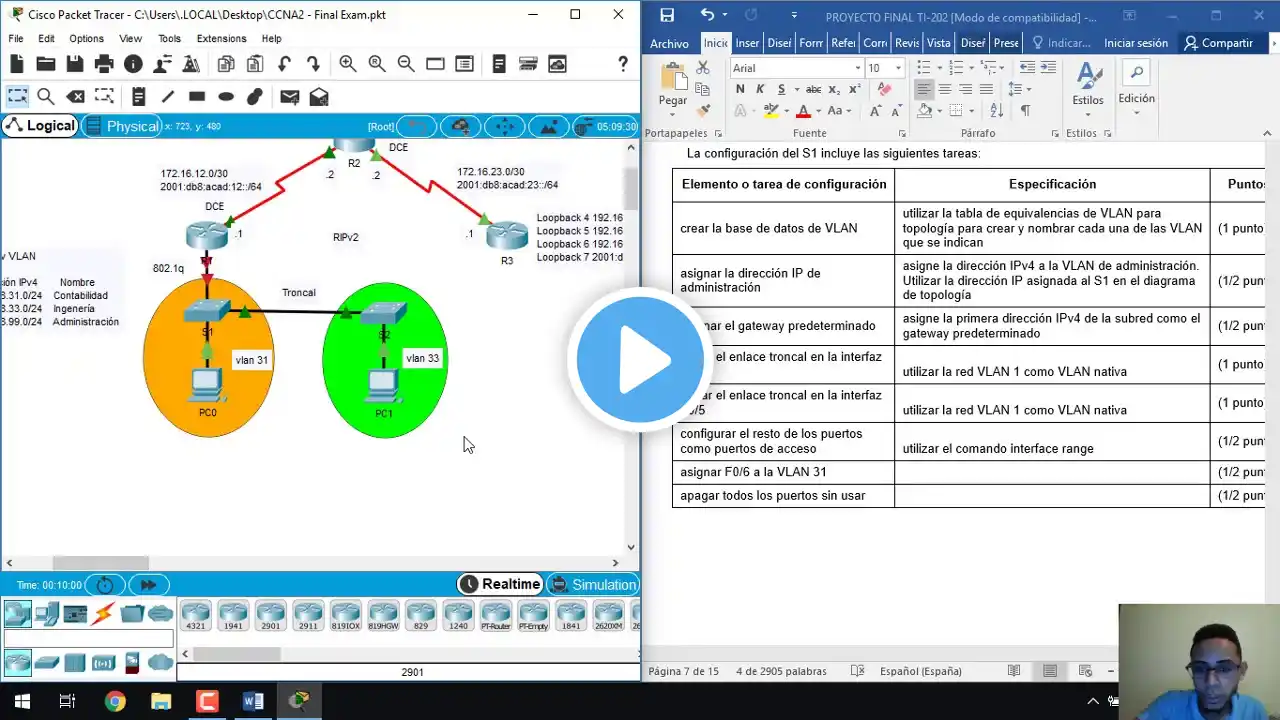Select the Draw Ellipse tool

pyautogui.click(x=226, y=97)
